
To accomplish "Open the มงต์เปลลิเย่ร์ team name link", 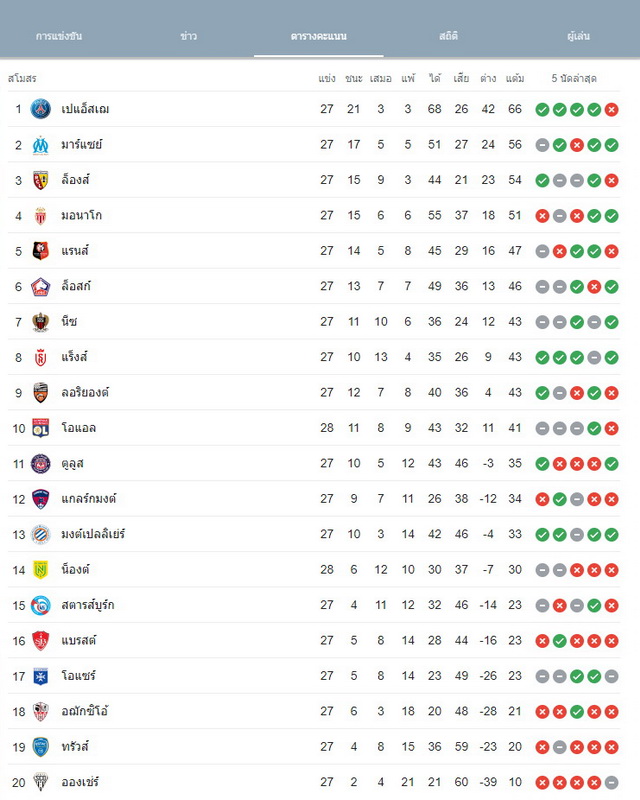I will point(93,534).
